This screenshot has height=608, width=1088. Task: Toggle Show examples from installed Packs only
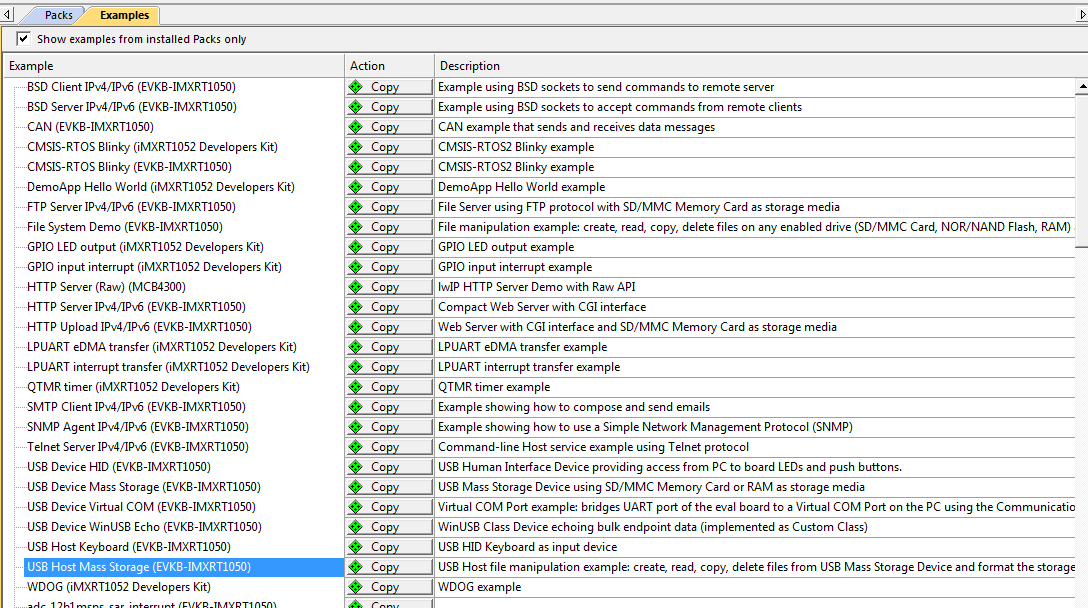pyautogui.click(x=24, y=39)
